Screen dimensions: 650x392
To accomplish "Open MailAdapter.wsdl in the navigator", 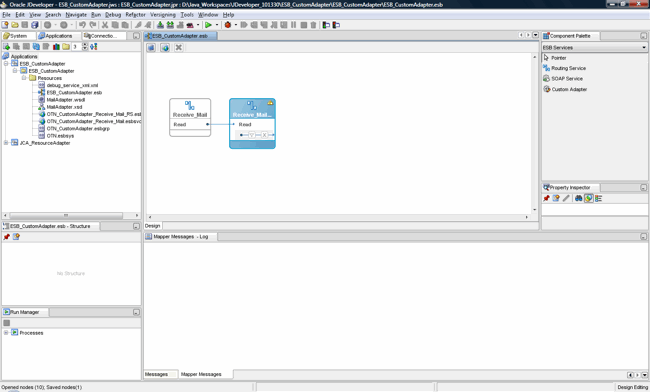I will [x=65, y=99].
